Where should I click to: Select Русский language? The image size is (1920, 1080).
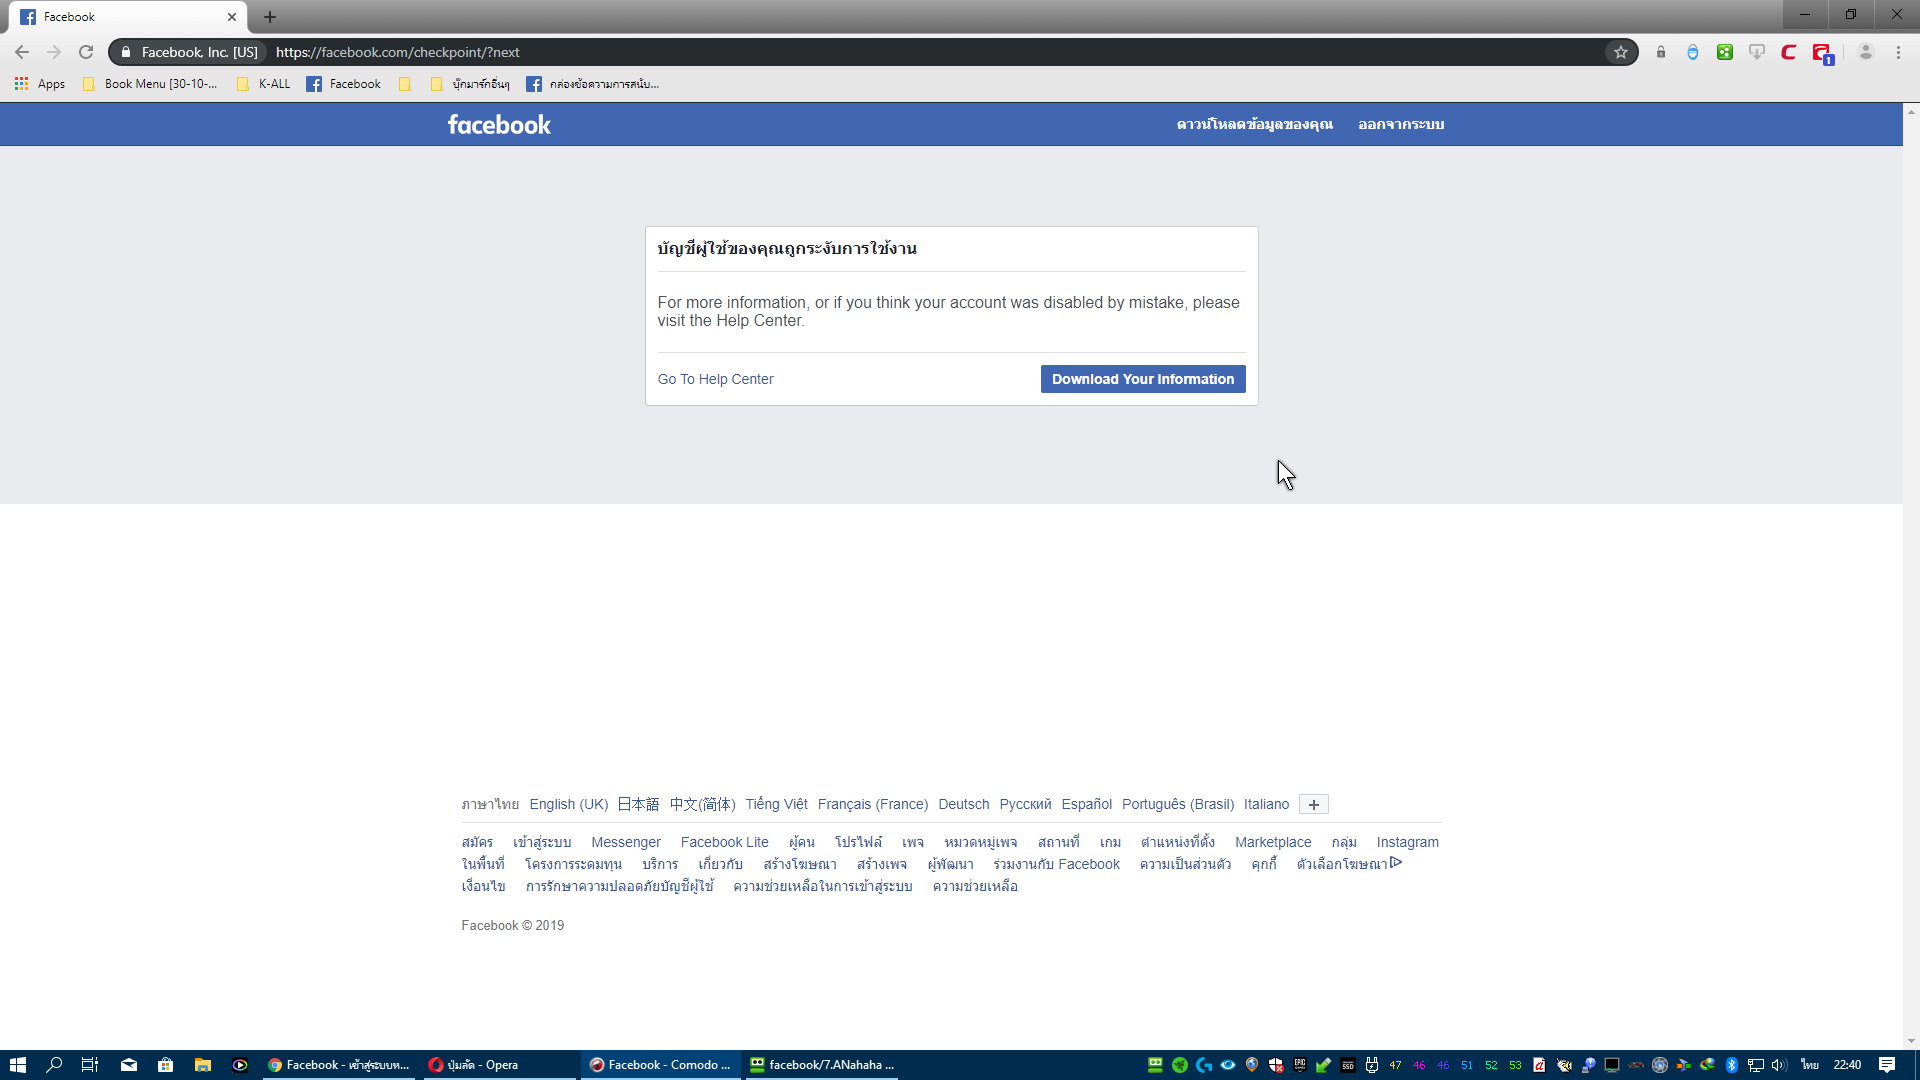point(1025,804)
